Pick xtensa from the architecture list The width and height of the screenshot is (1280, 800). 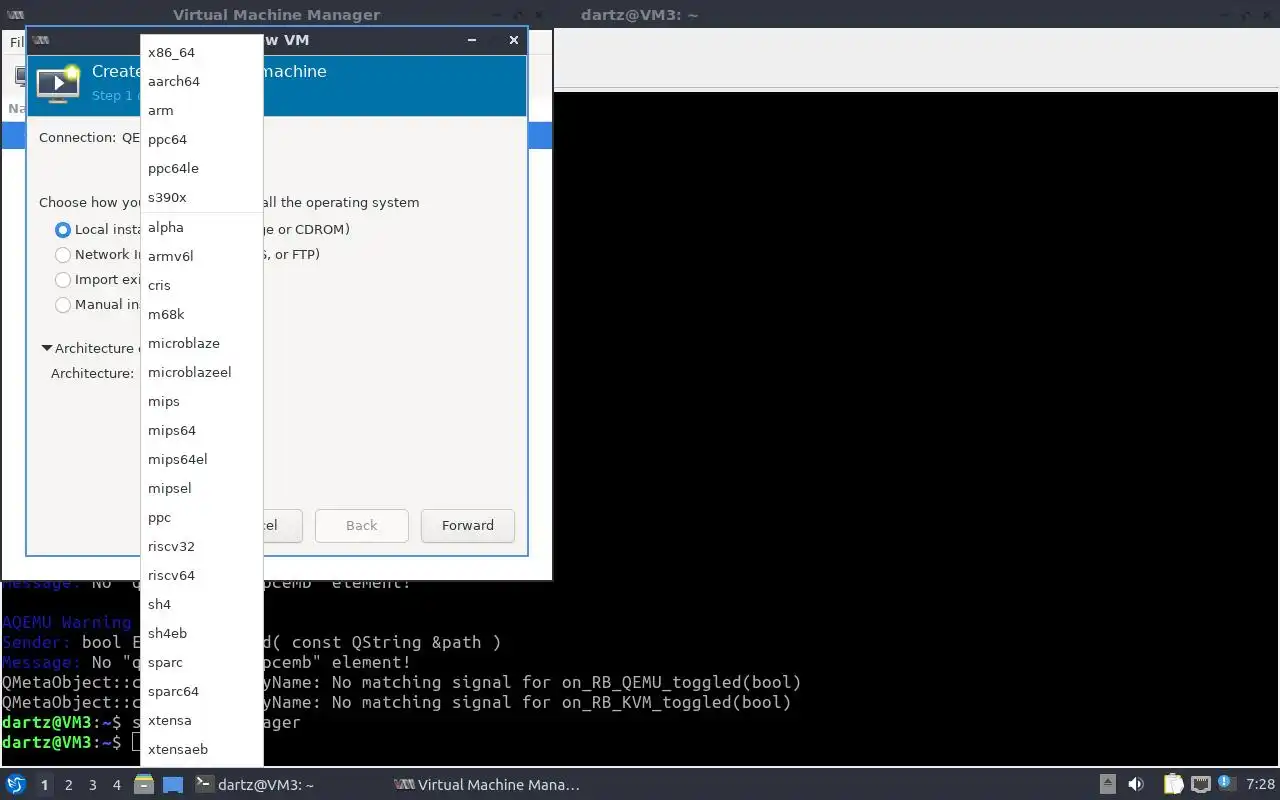[202, 720]
